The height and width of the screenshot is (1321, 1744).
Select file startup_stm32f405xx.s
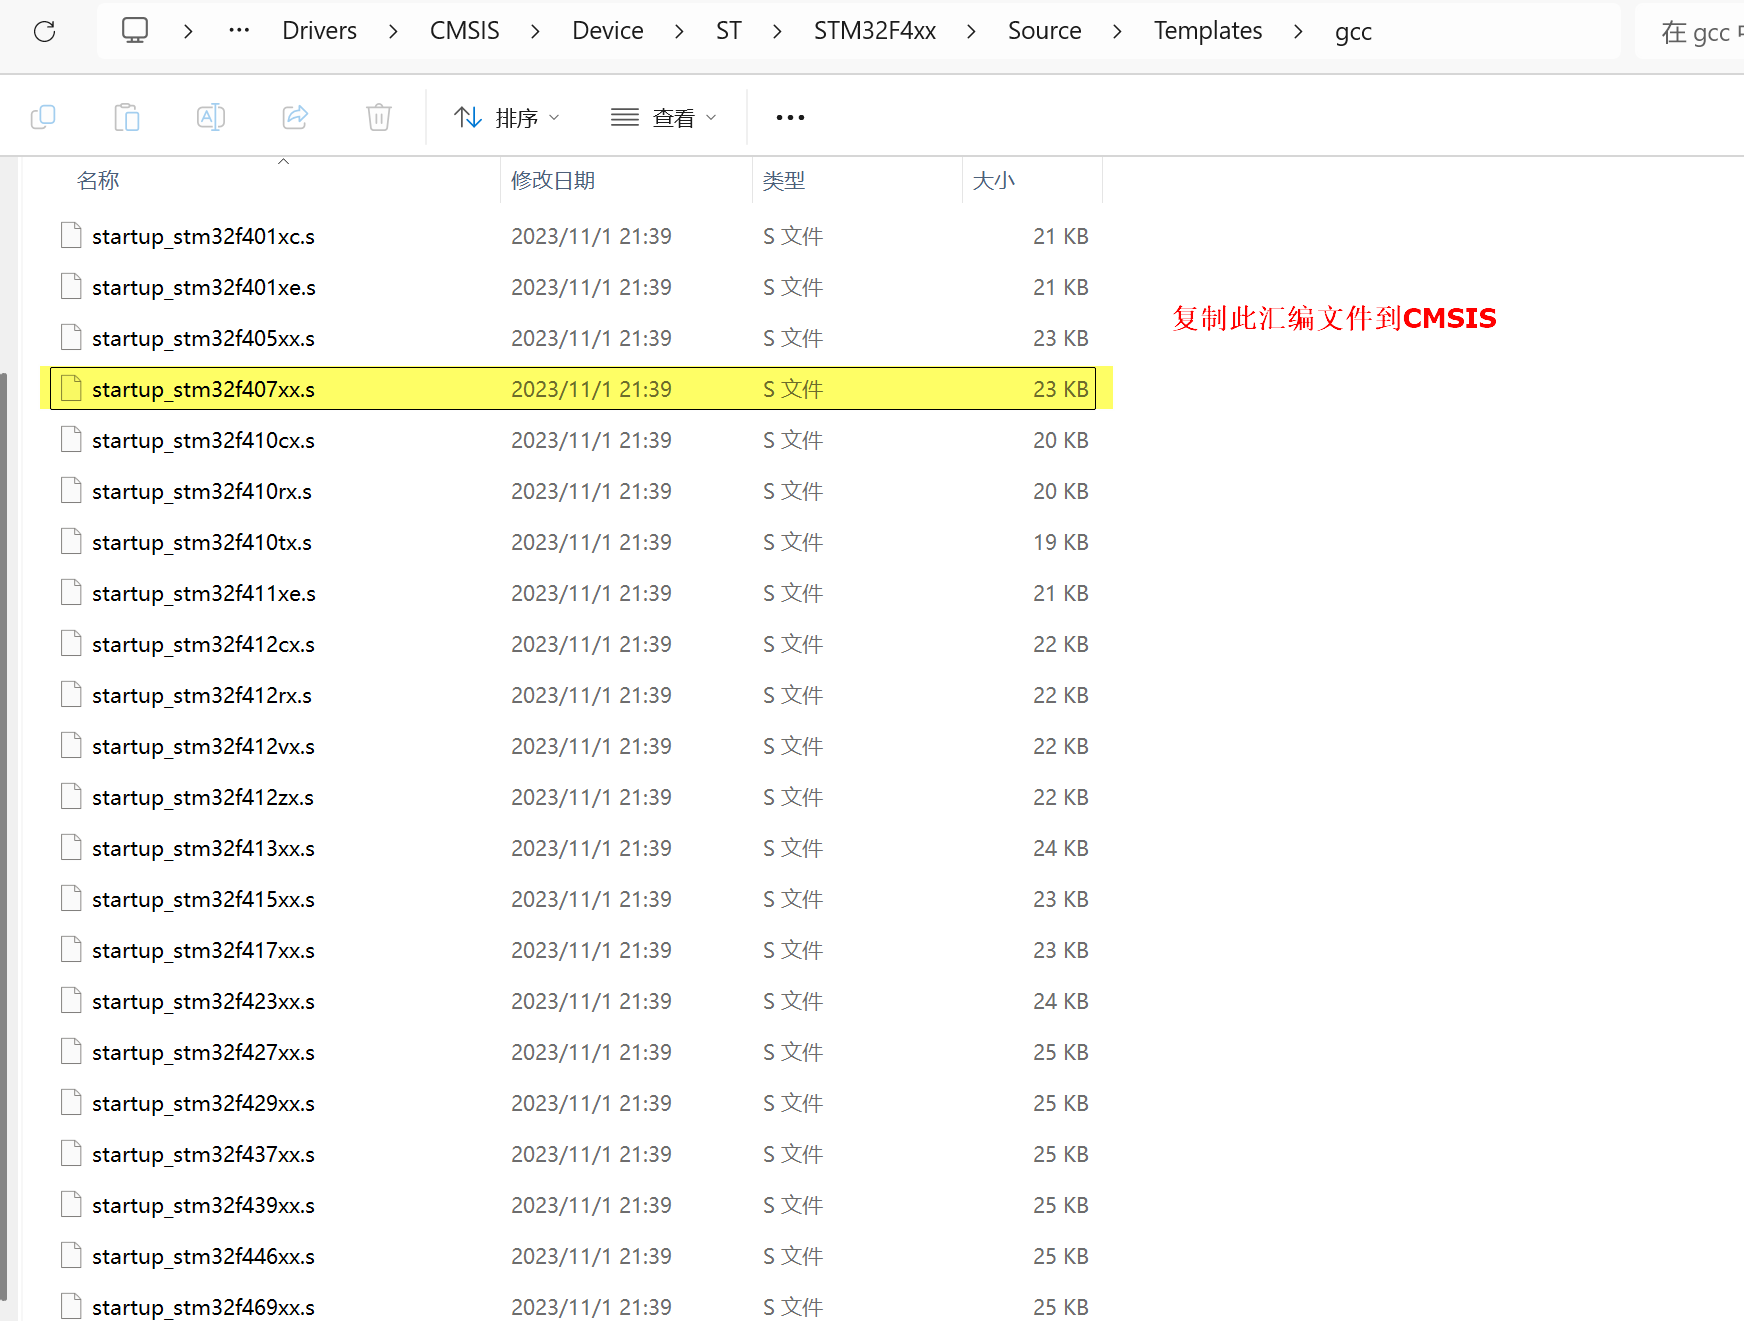point(203,338)
